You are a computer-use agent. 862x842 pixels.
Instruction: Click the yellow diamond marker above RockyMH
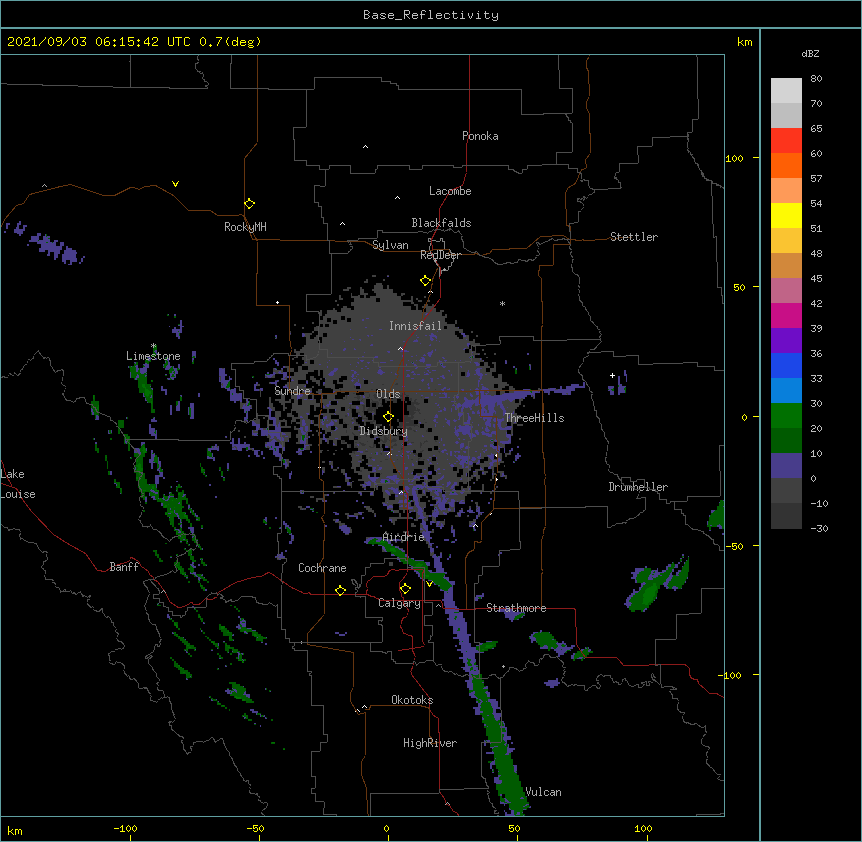[x=249, y=204]
